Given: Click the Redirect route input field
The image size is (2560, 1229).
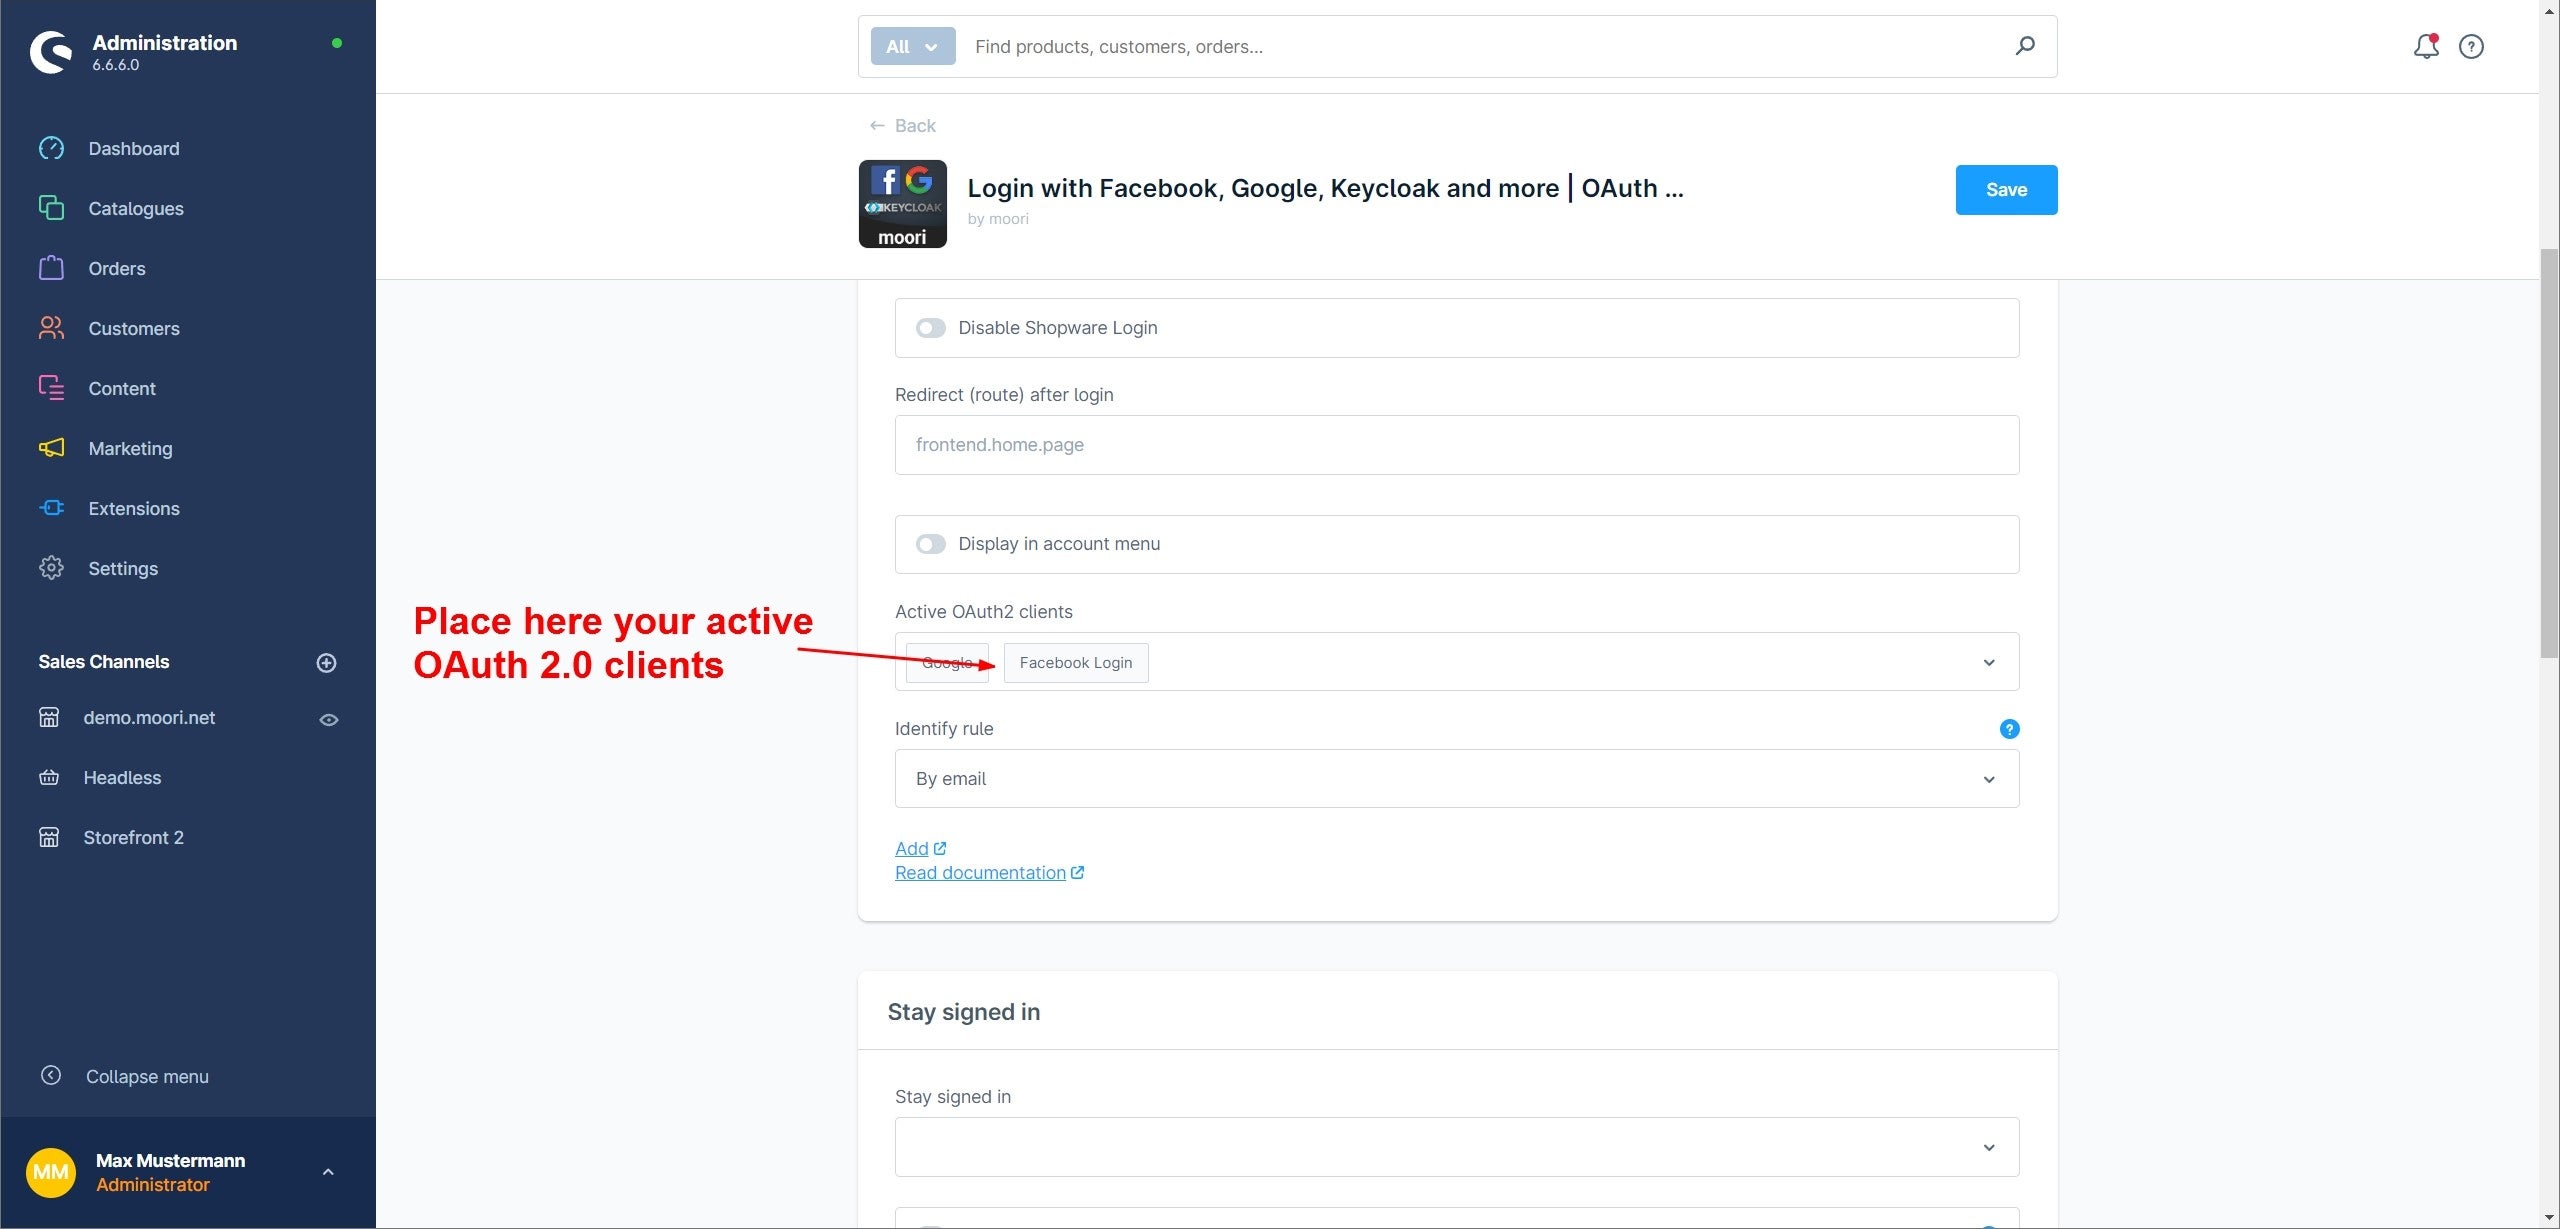Looking at the screenshot, I should (1456, 444).
